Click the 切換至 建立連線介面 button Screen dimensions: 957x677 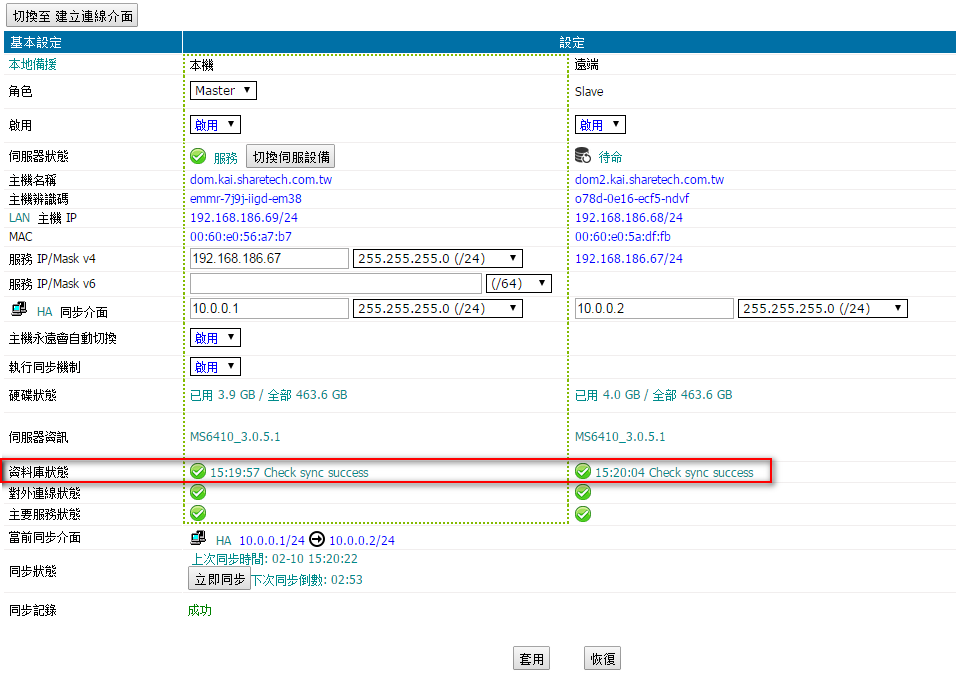pyautogui.click(x=72, y=15)
